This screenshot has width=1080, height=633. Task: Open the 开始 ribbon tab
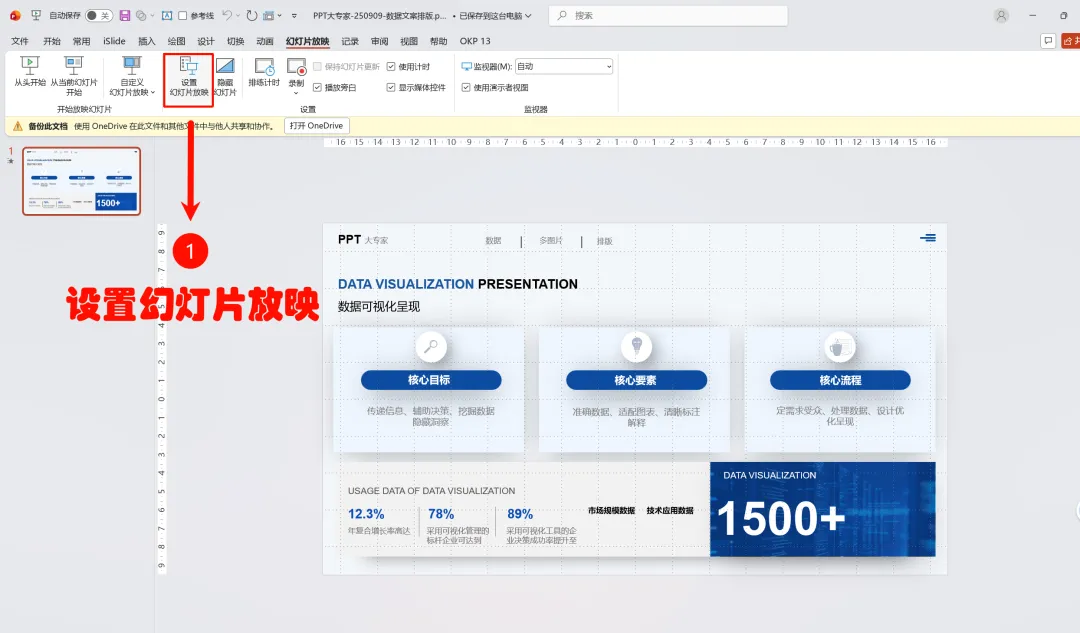click(x=52, y=41)
